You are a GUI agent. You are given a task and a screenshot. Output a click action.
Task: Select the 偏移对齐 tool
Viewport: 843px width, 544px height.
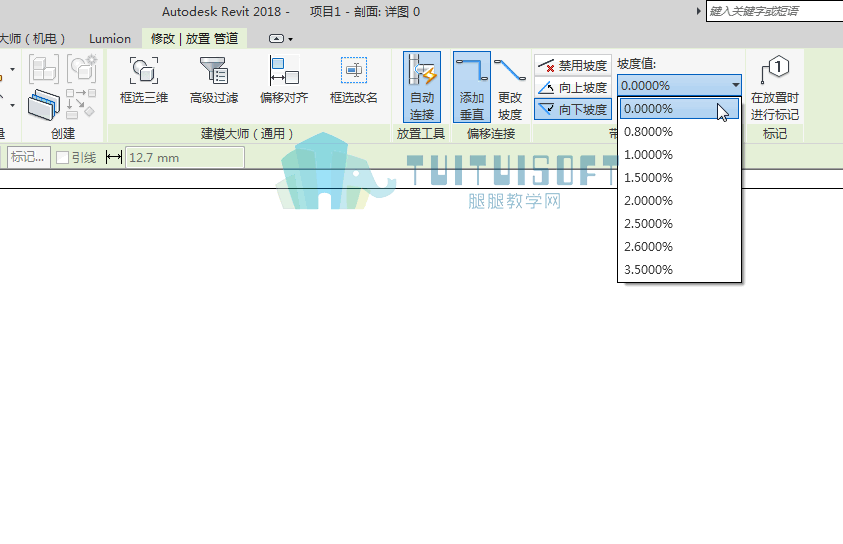coord(284,80)
